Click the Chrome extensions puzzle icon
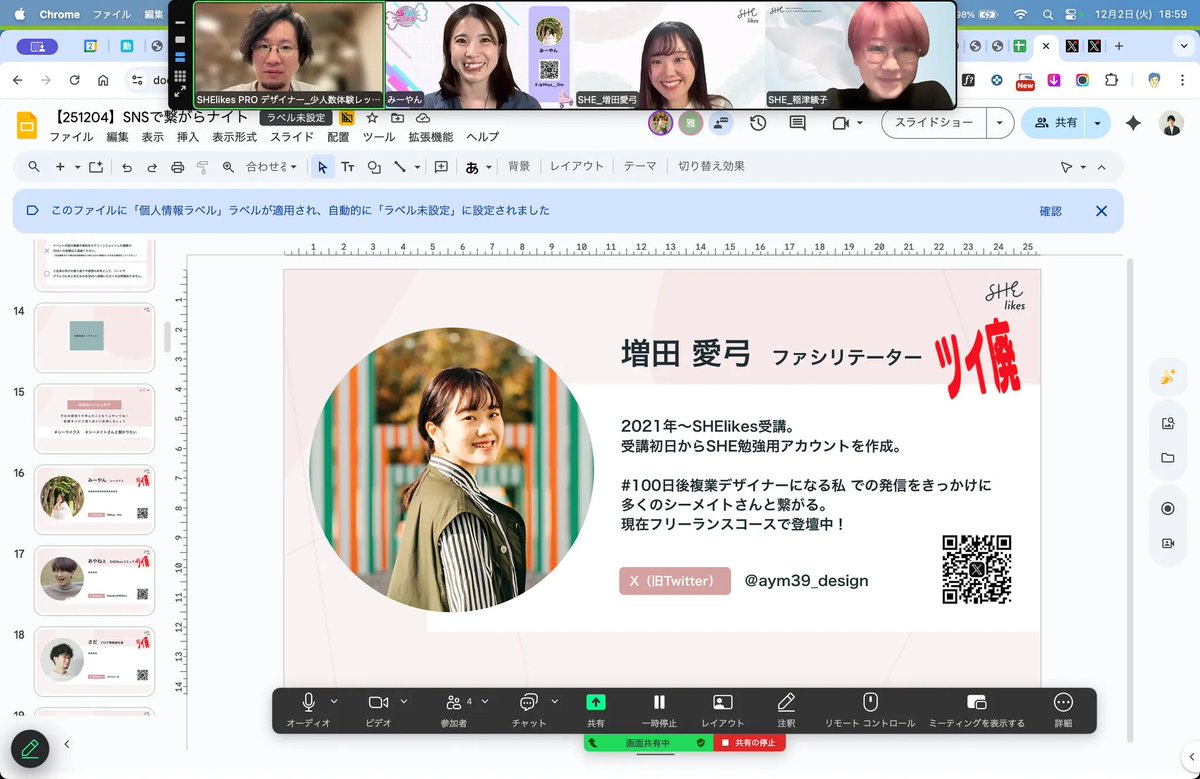Screen dimensions: 1200x779 click(x=1111, y=80)
